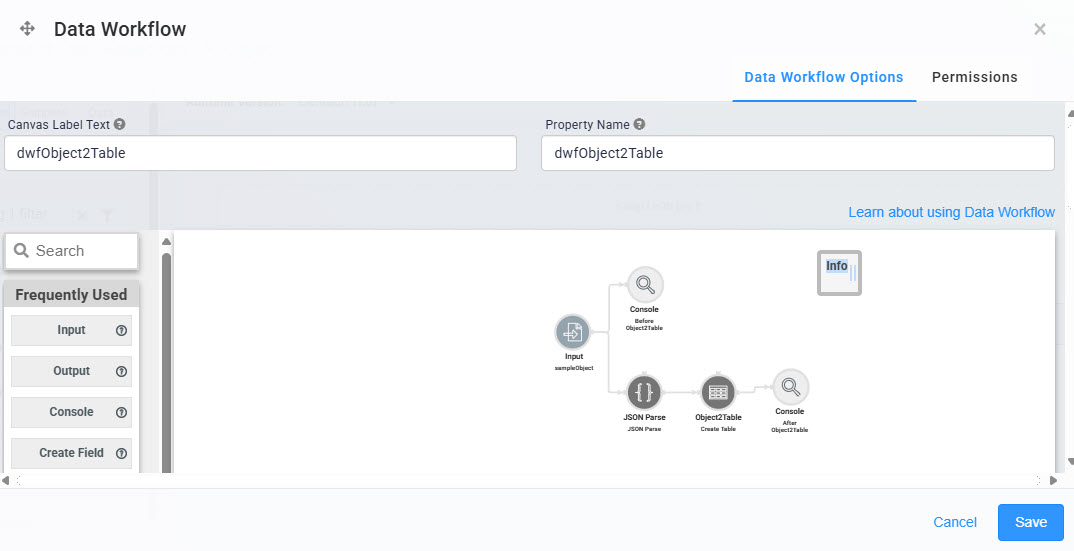Click Cancel to discard changes
The image size is (1074, 551).
pyautogui.click(x=955, y=522)
